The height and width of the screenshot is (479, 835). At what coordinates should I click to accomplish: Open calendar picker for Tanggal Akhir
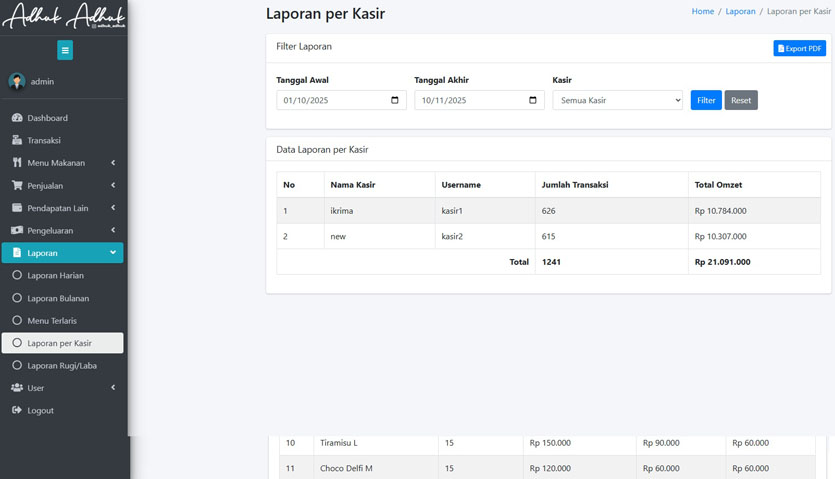(533, 100)
